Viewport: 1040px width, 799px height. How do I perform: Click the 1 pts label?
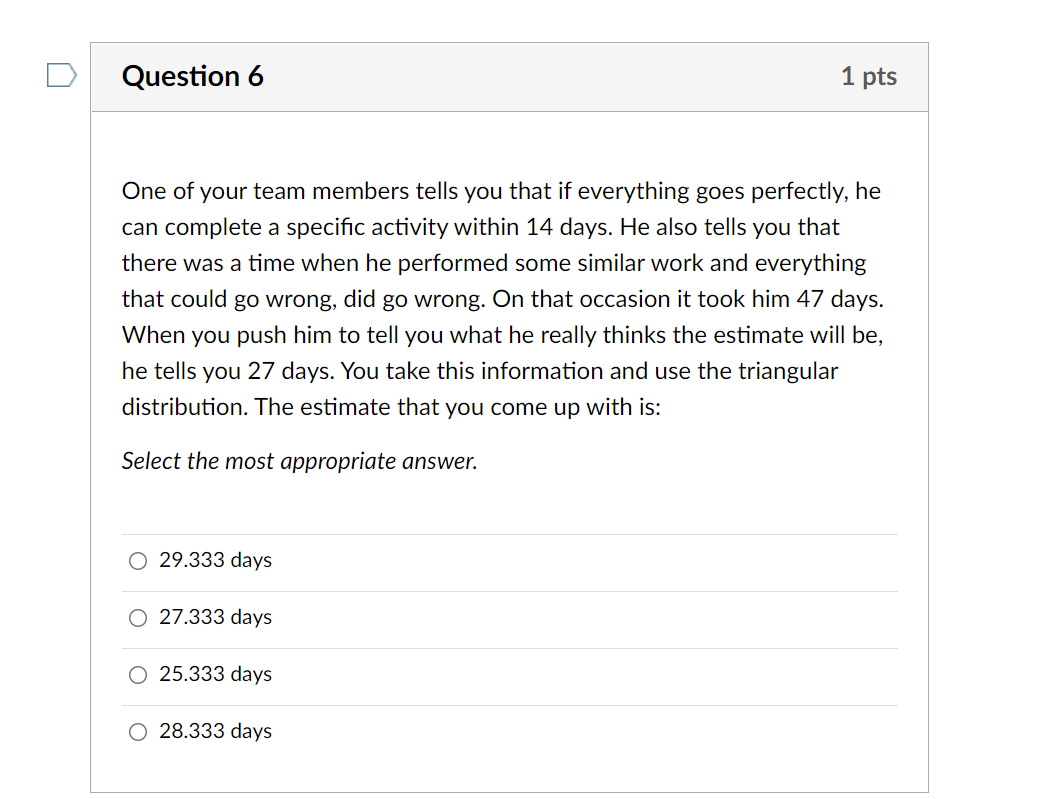pos(868,76)
